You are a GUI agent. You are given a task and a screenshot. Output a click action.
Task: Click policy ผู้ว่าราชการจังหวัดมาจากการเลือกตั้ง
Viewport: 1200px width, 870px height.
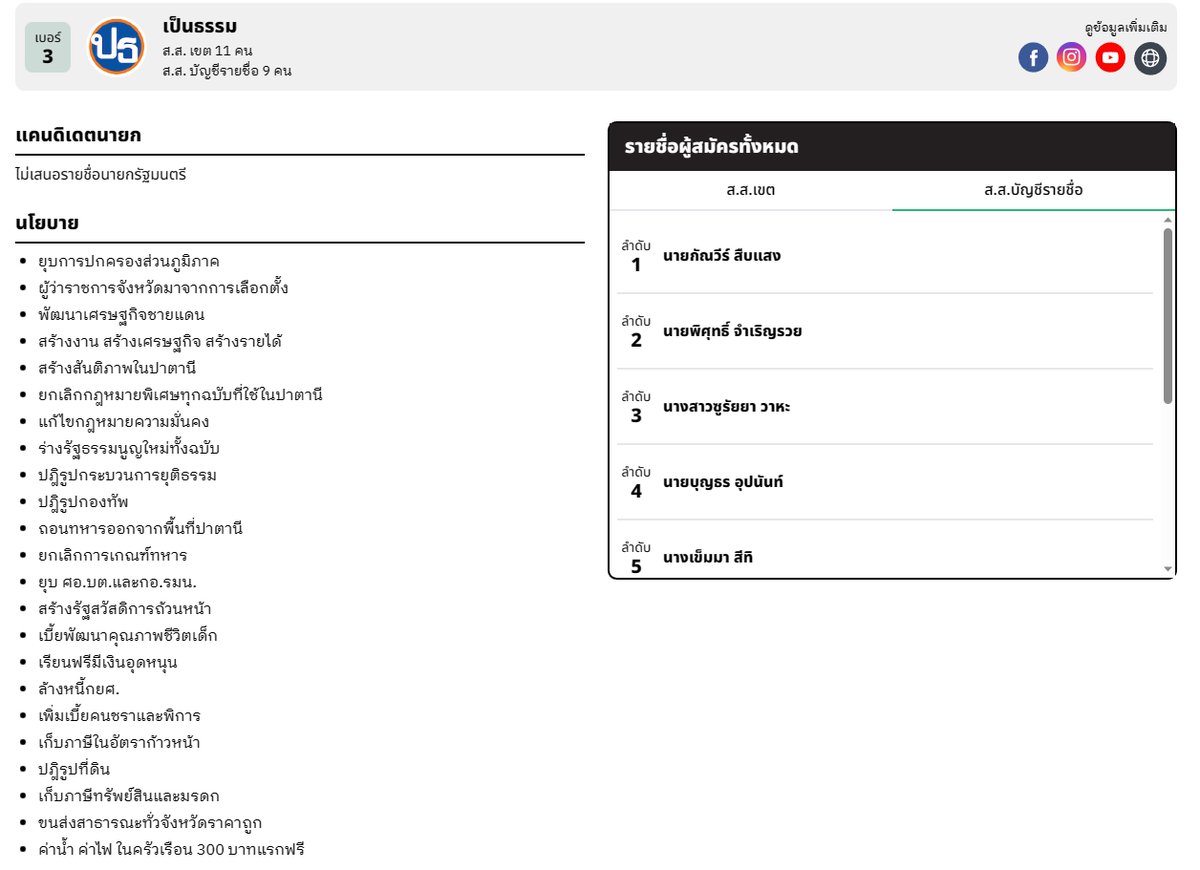pyautogui.click(x=163, y=288)
